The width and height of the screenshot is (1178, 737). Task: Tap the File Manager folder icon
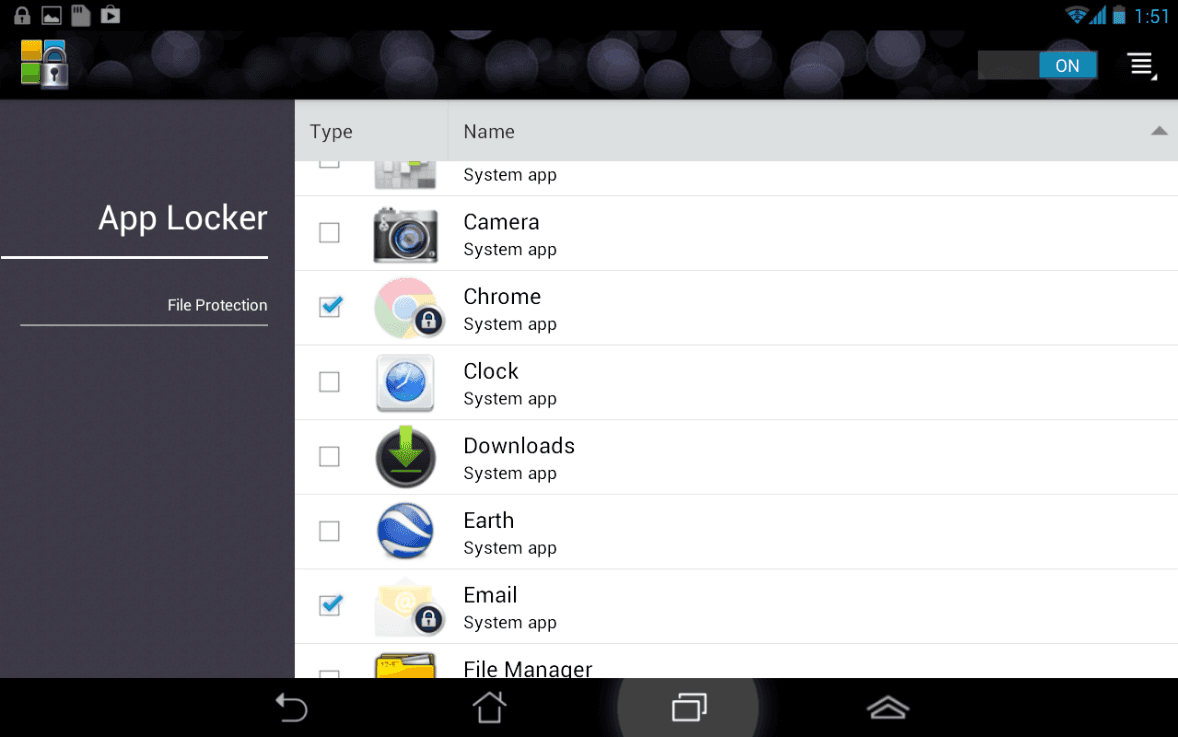coord(406,666)
